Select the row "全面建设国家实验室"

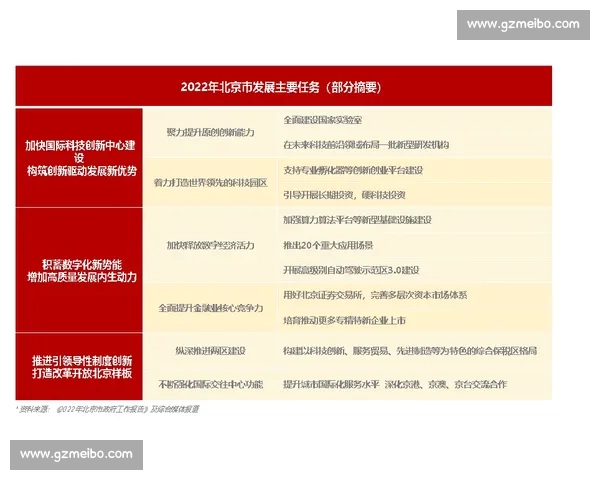click(x=415, y=120)
